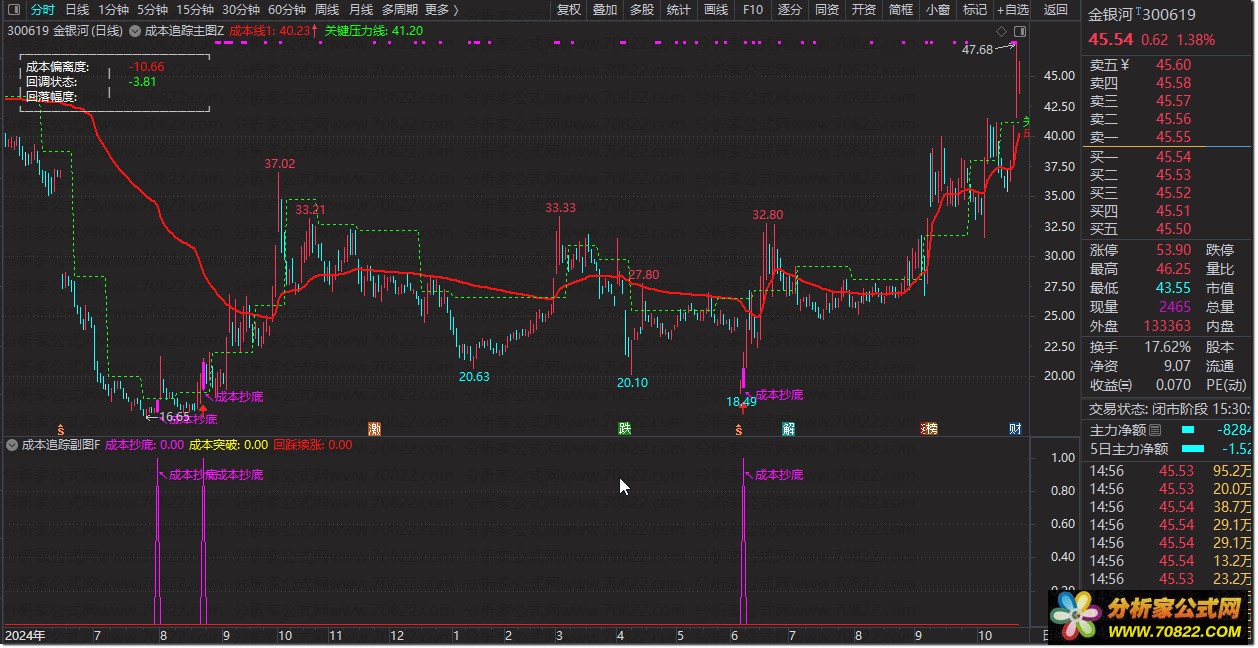Switch to 日线 period tab
This screenshot has height=648, width=1258.
click(x=77, y=10)
